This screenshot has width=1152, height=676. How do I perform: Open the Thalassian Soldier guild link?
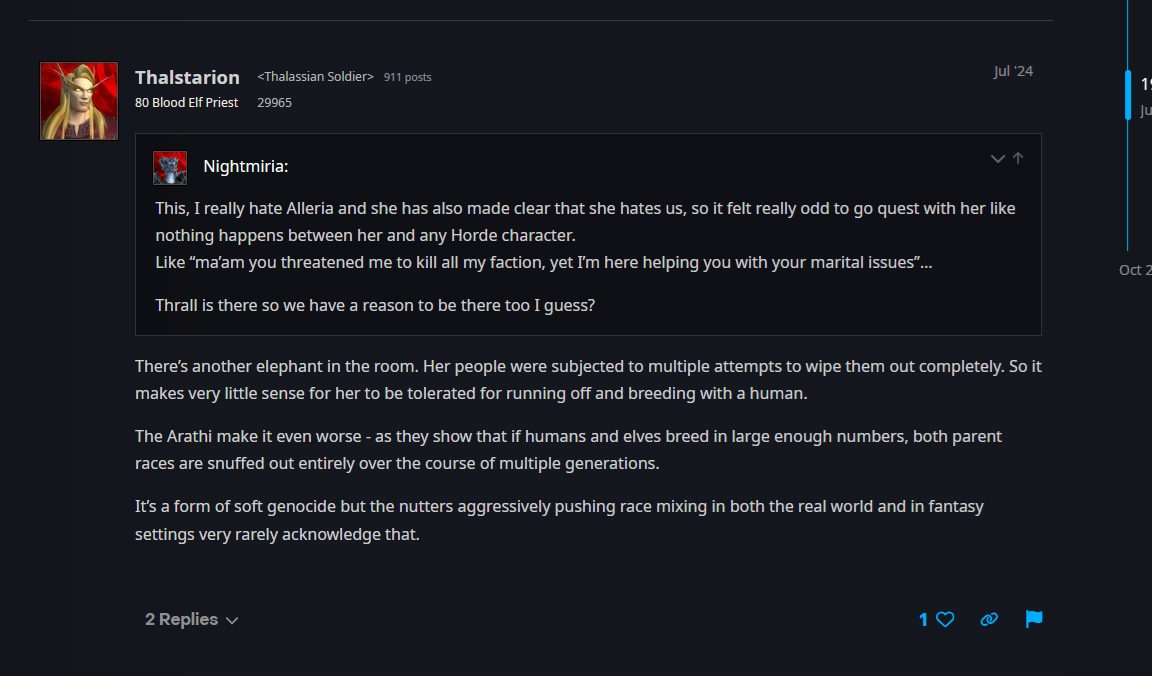[315, 77]
